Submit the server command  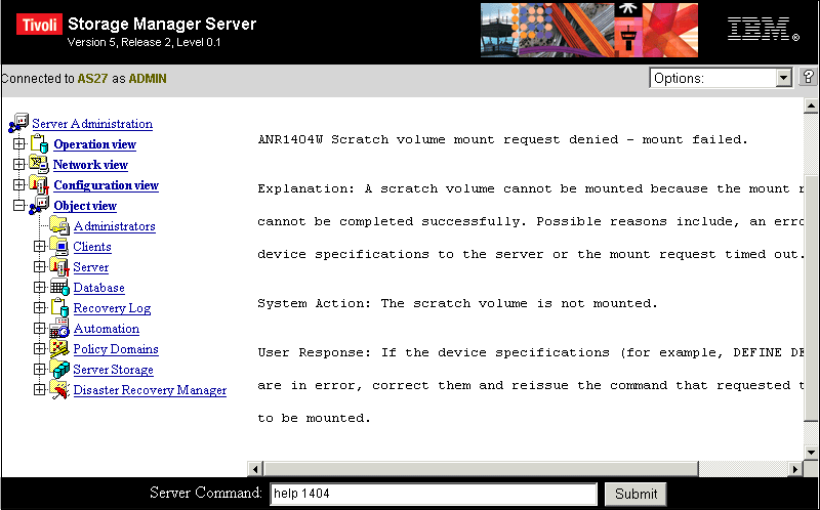(x=635, y=493)
